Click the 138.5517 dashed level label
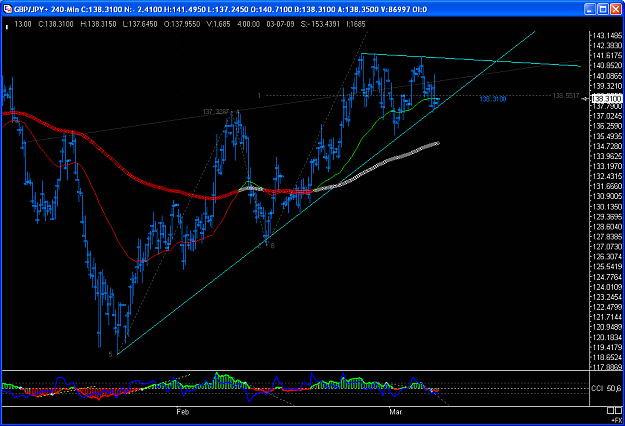The image size is (625, 426). point(566,96)
